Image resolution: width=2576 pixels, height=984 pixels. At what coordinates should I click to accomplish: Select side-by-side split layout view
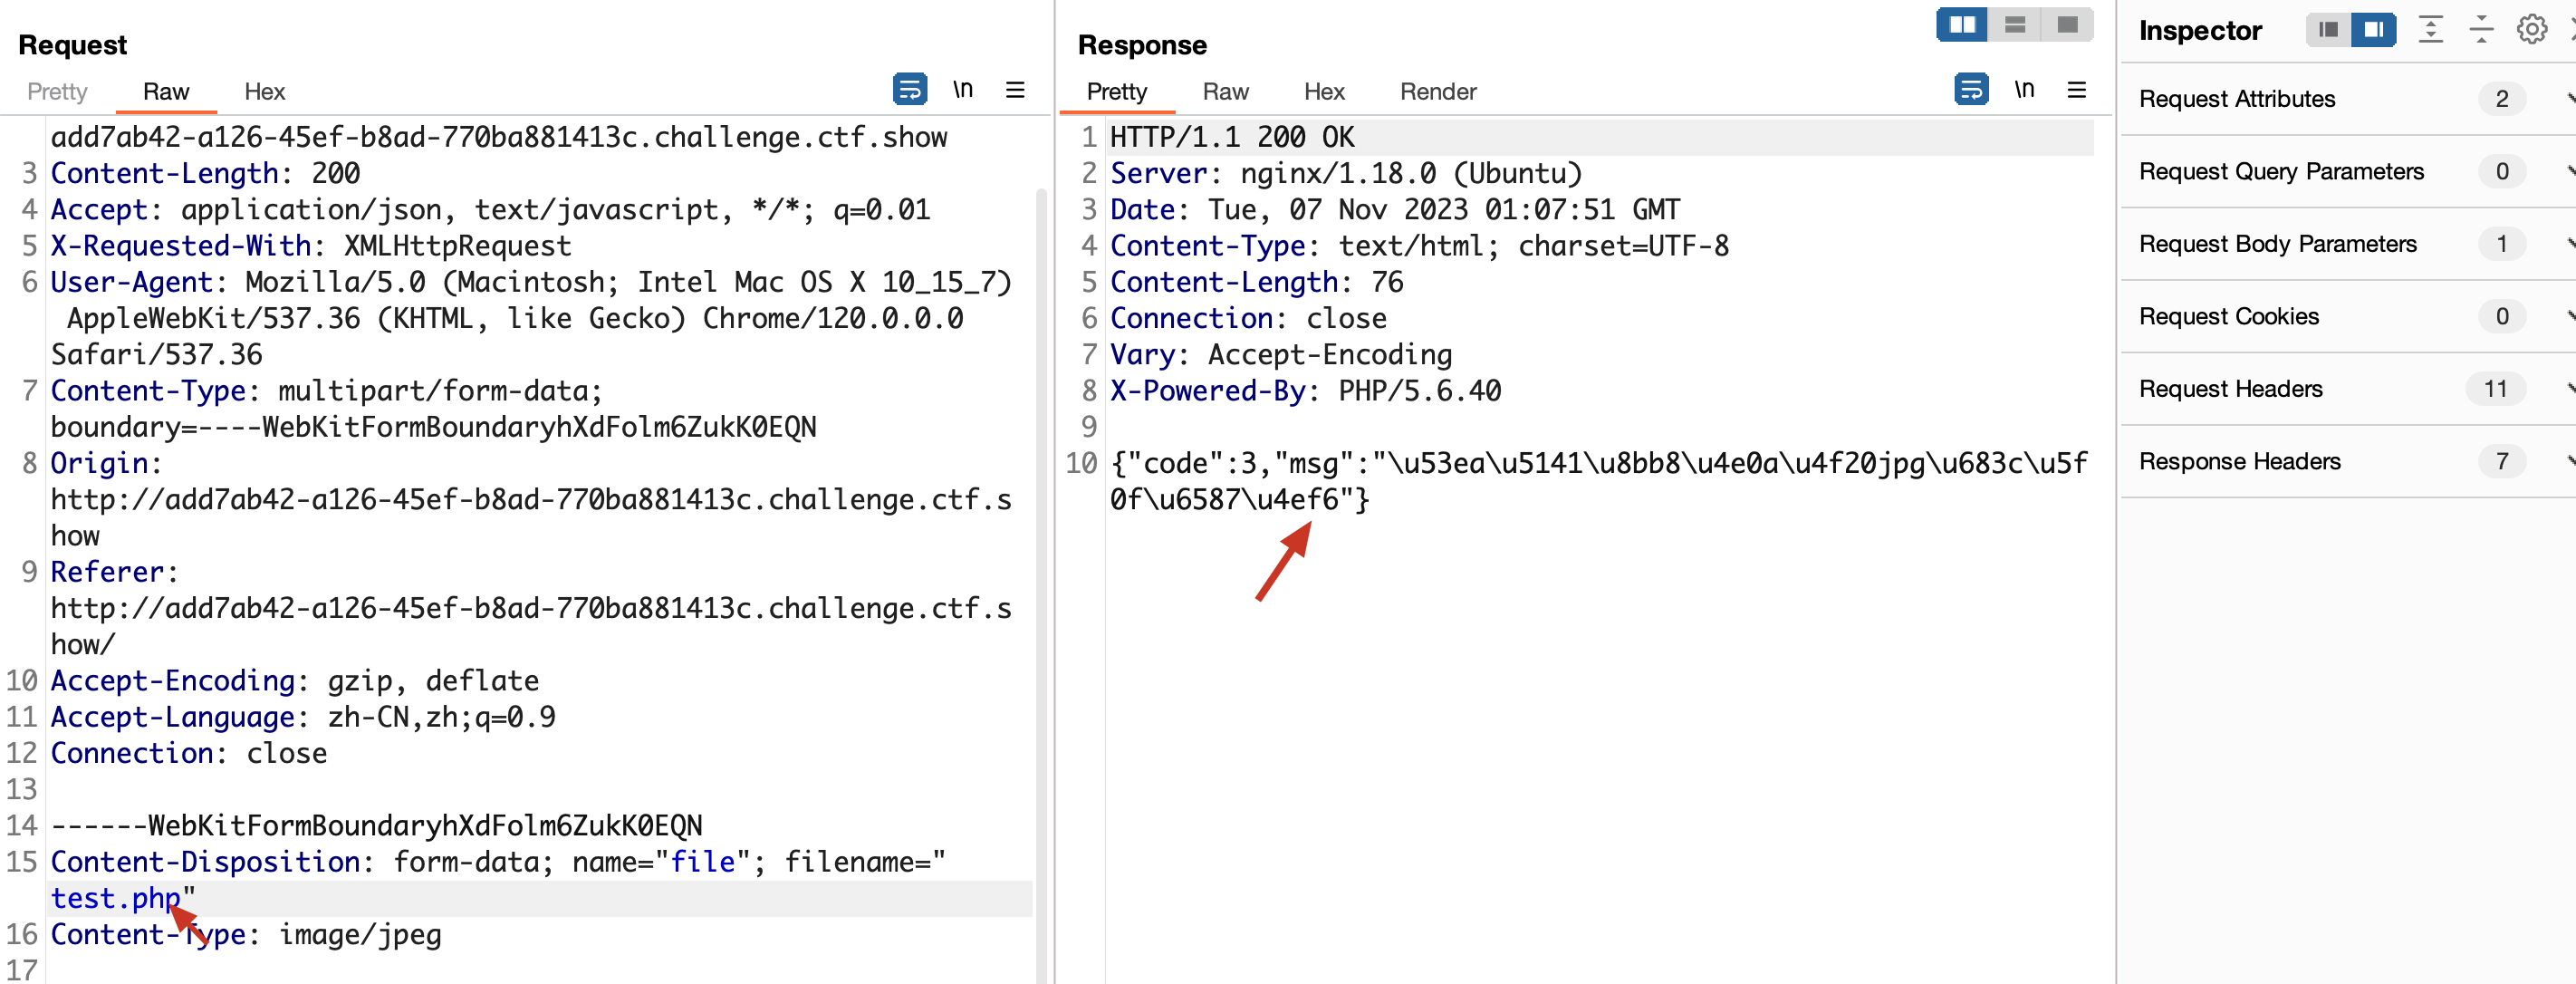tap(1962, 24)
